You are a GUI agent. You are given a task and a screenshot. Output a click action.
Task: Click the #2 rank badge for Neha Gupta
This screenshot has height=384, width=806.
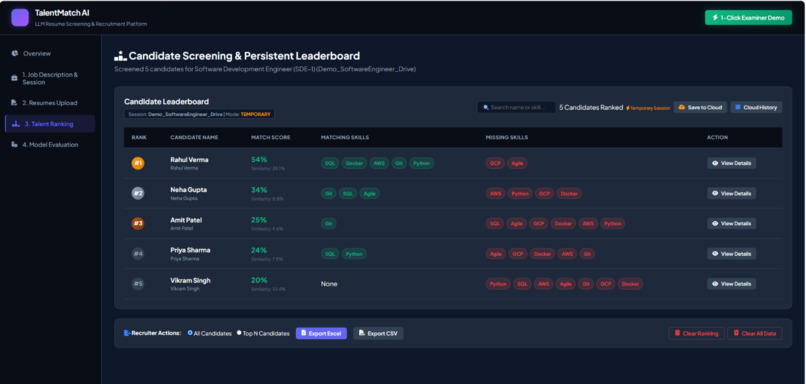tap(138, 193)
